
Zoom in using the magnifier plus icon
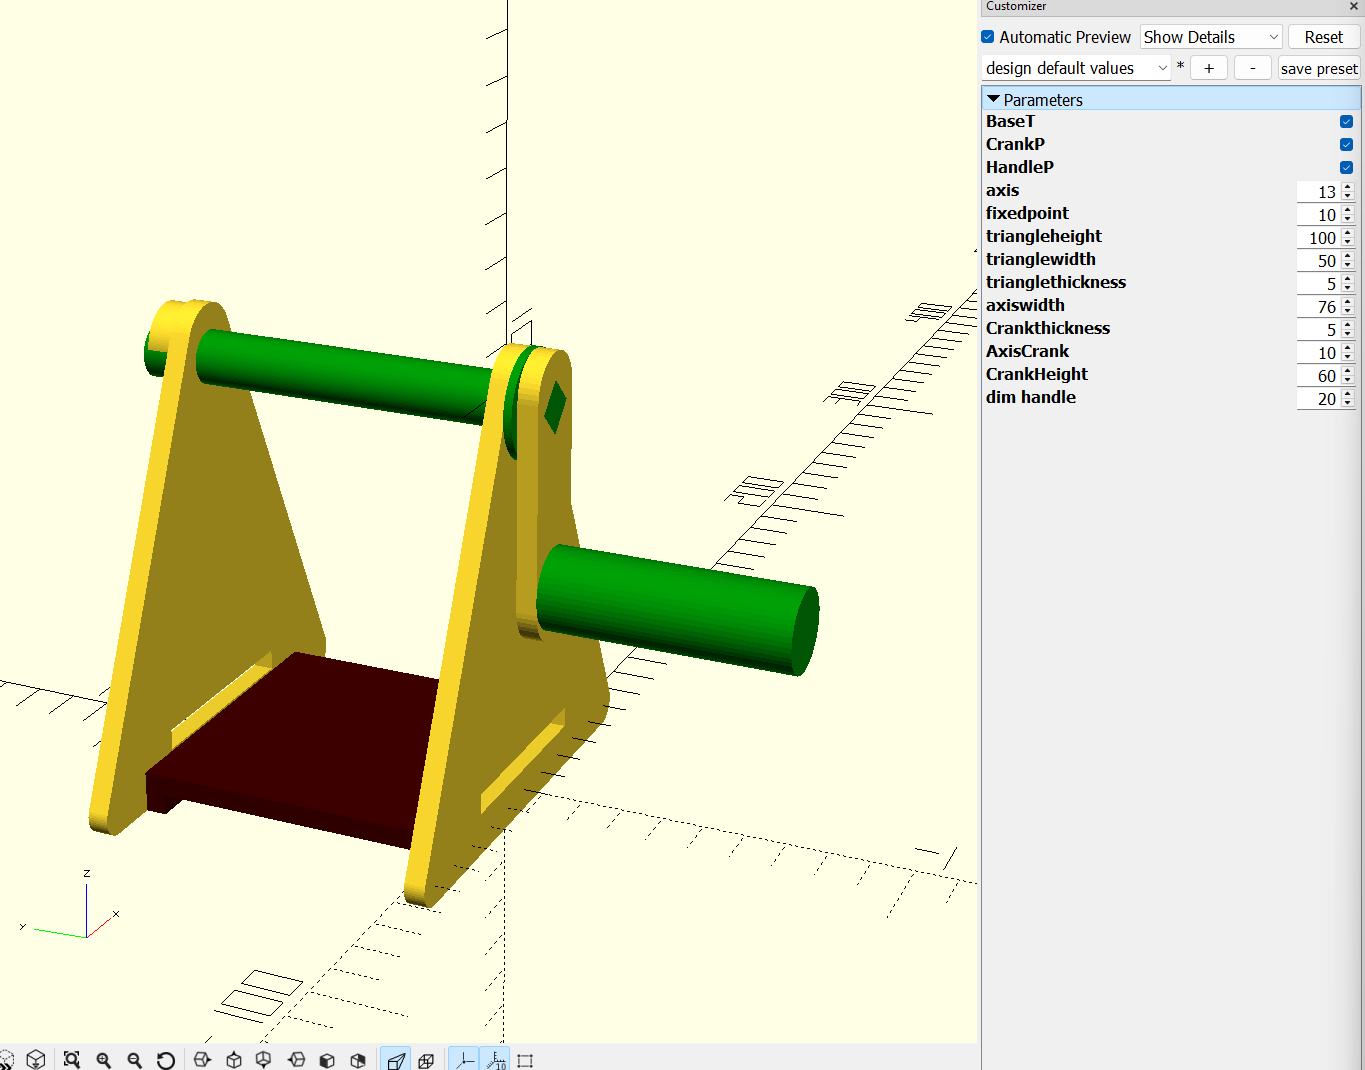point(103,1060)
